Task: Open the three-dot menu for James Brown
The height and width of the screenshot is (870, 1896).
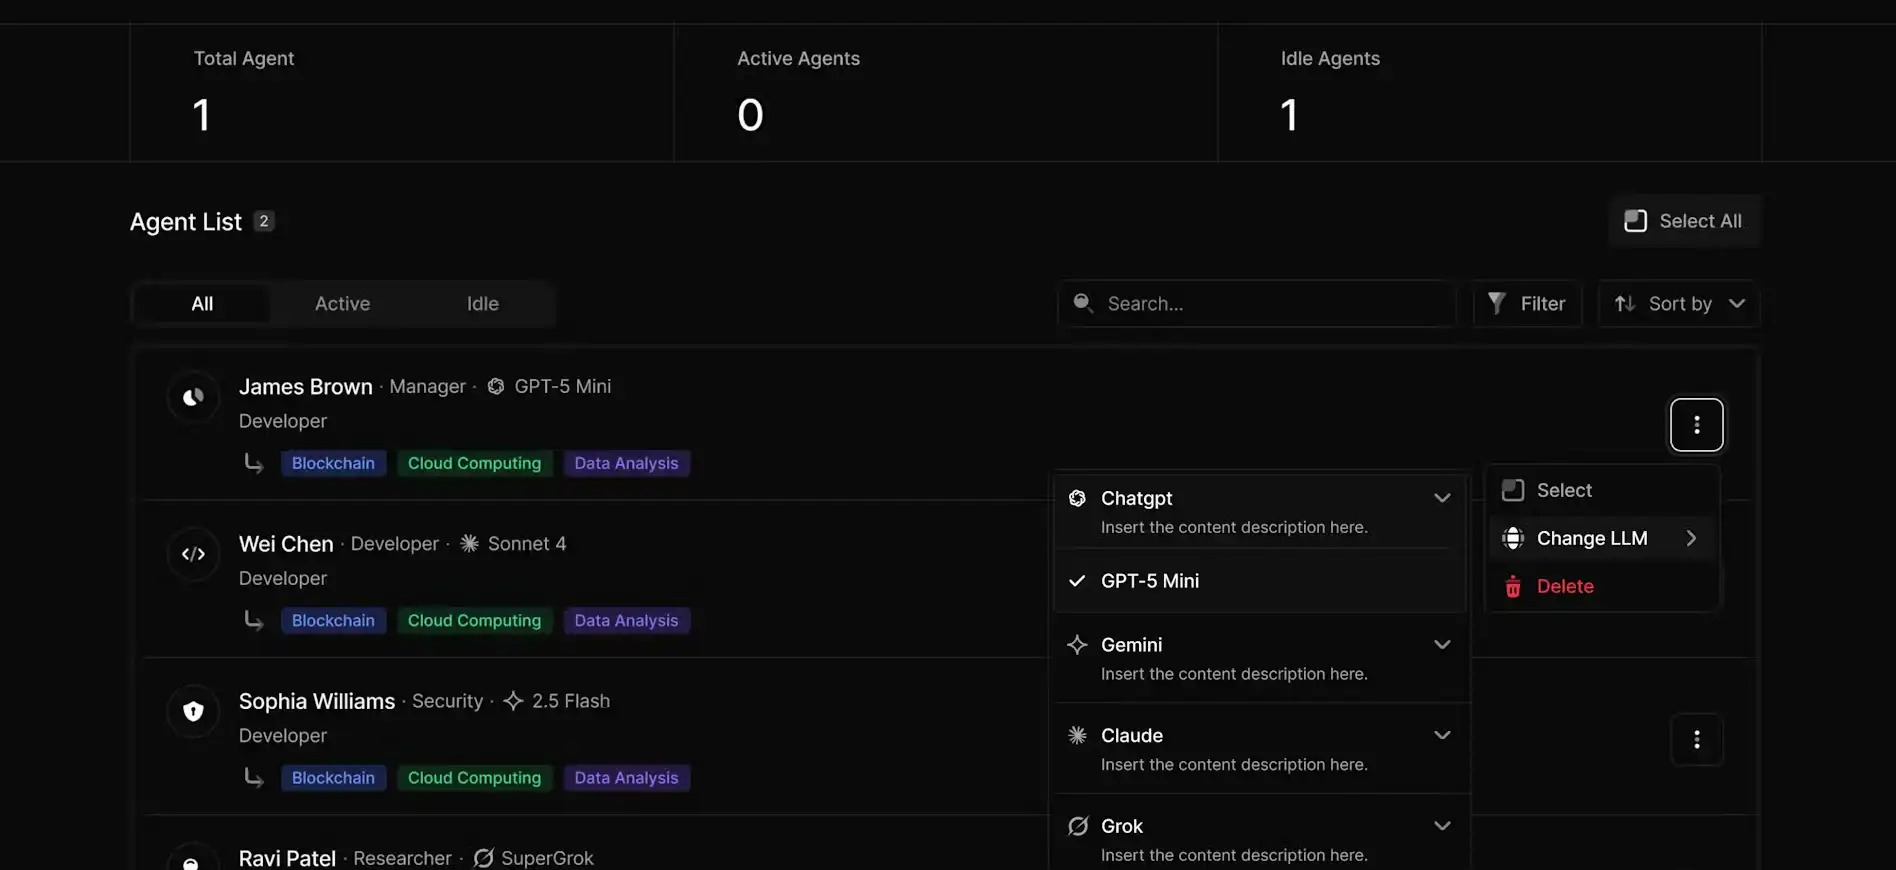Action: (1696, 425)
